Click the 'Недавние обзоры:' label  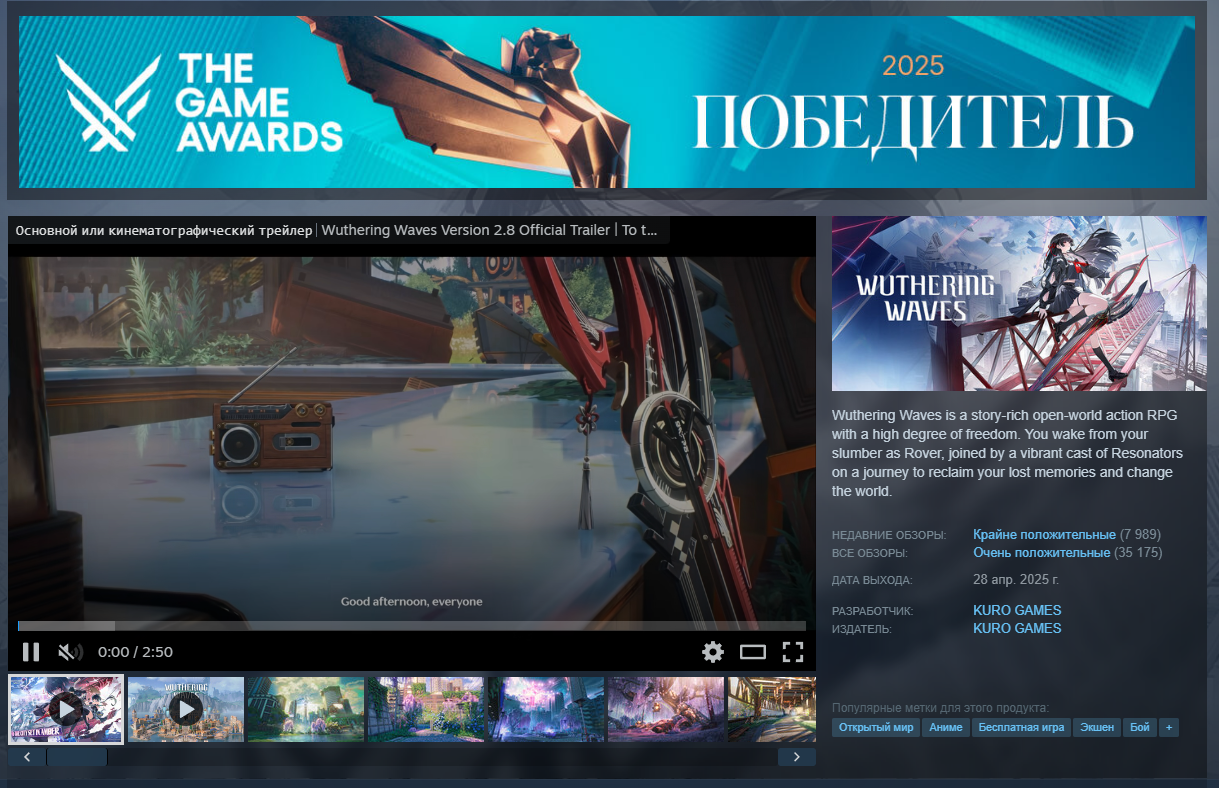click(x=889, y=535)
